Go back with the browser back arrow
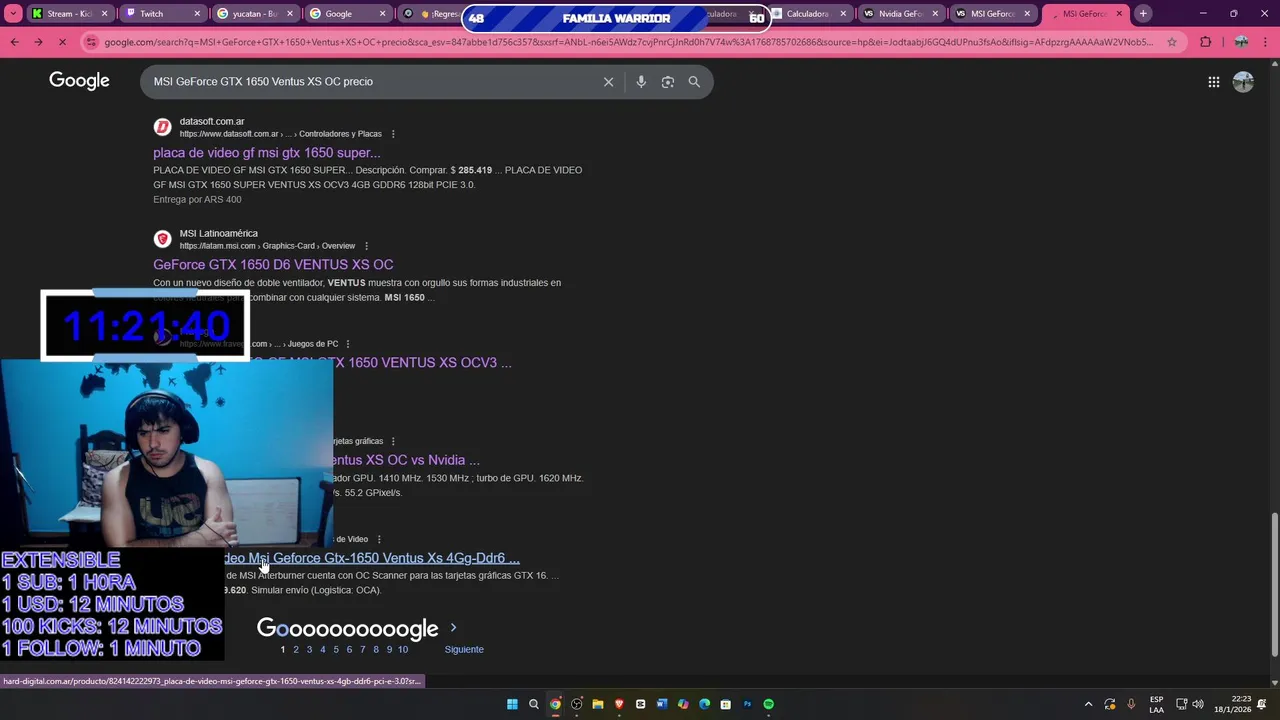Screen dimensions: 1280x720 click(x=14, y=42)
